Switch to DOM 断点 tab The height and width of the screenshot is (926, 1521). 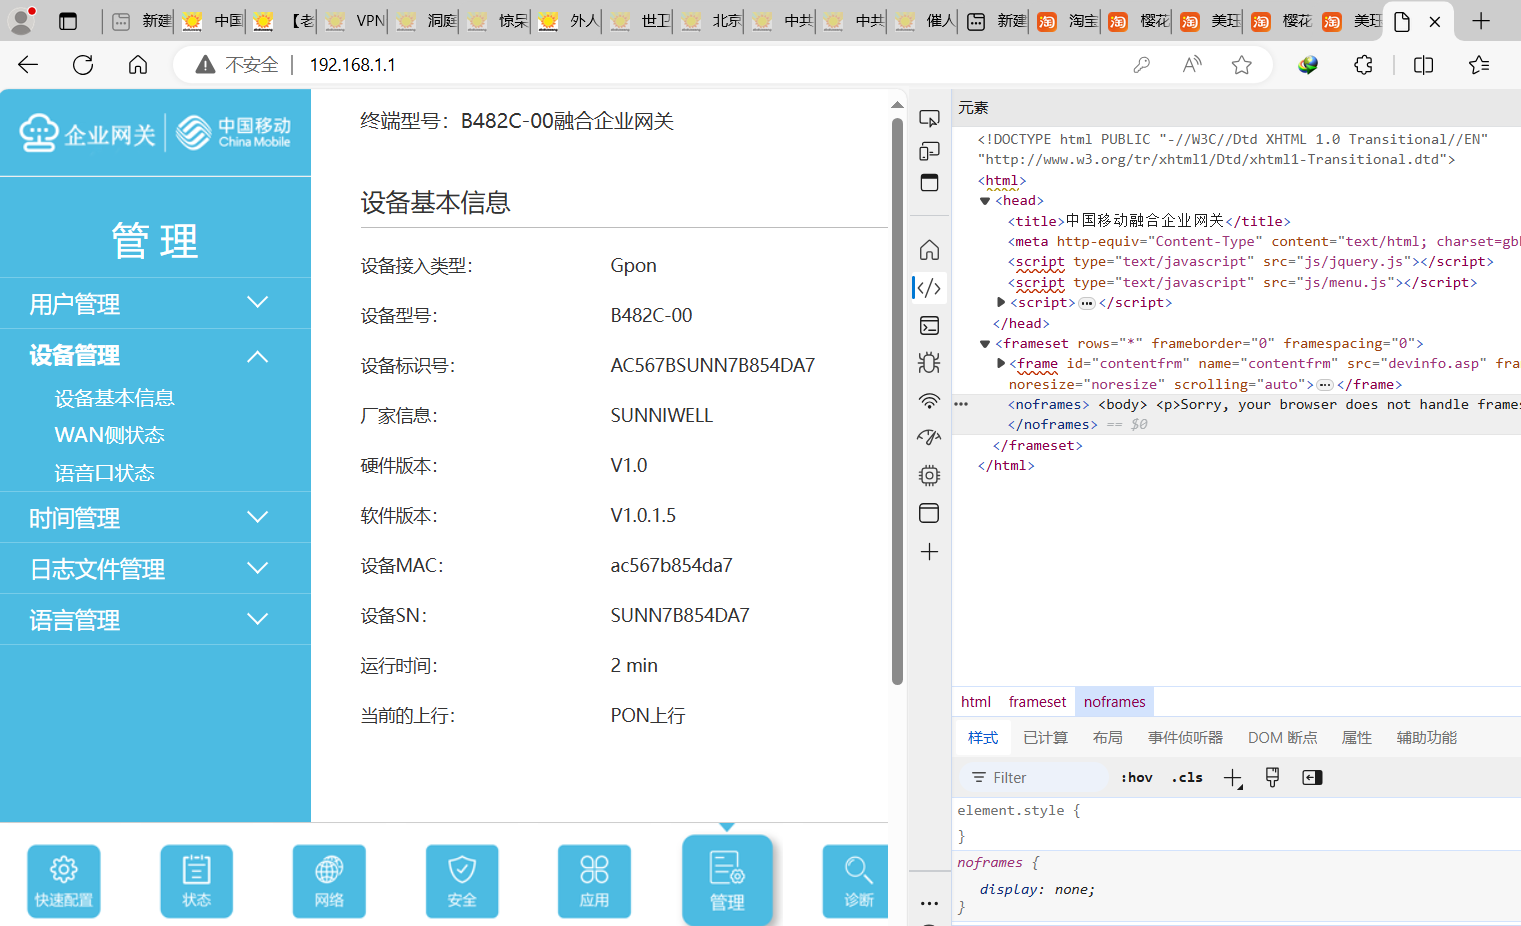[x=1282, y=738]
